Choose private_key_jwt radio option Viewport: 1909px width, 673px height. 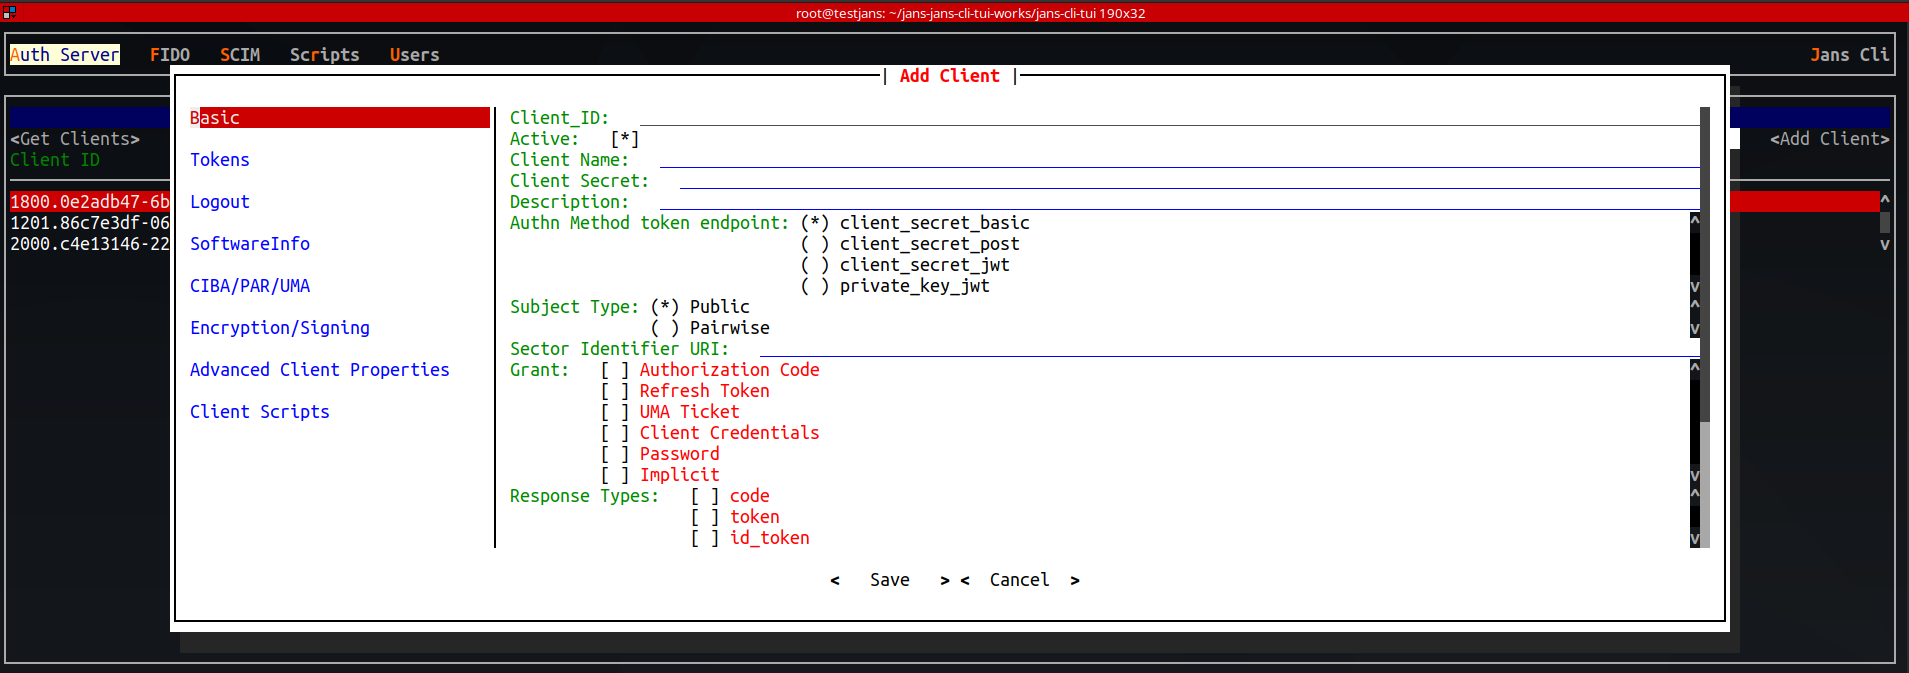coord(815,286)
